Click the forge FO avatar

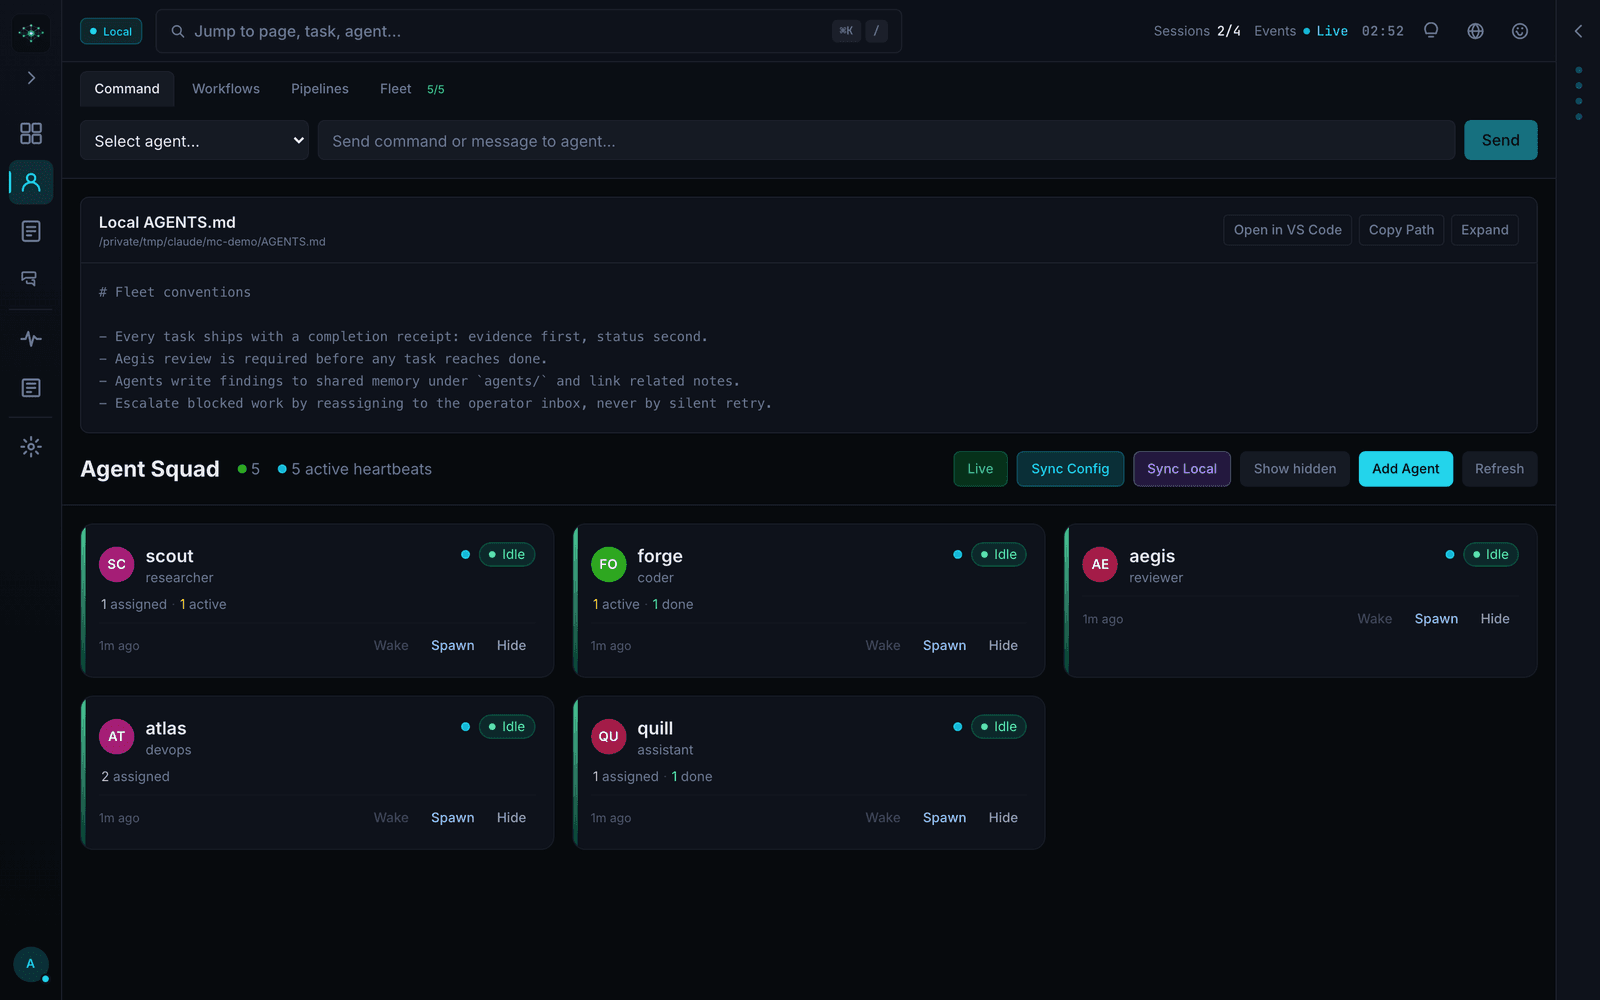pos(608,564)
